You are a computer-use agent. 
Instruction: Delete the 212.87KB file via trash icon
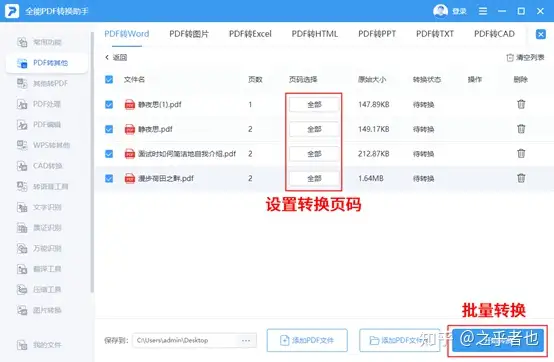click(x=521, y=154)
